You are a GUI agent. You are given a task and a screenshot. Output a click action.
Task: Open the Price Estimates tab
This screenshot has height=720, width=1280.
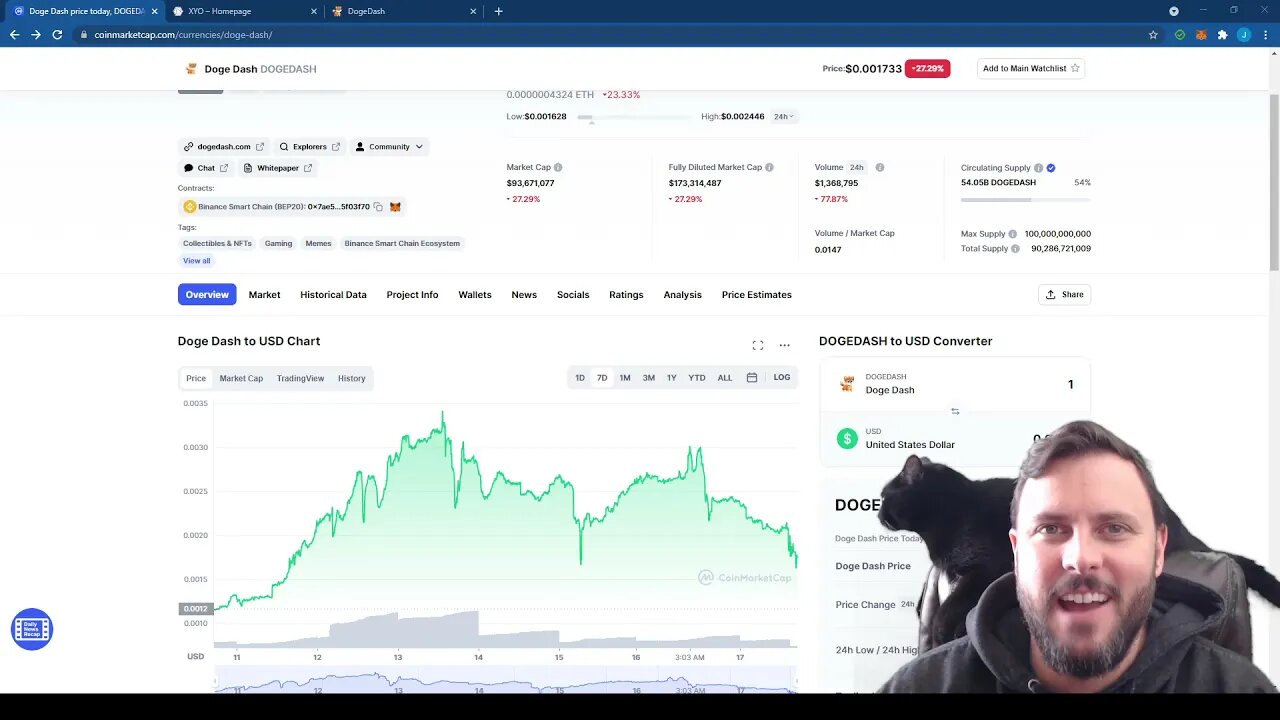757,295
